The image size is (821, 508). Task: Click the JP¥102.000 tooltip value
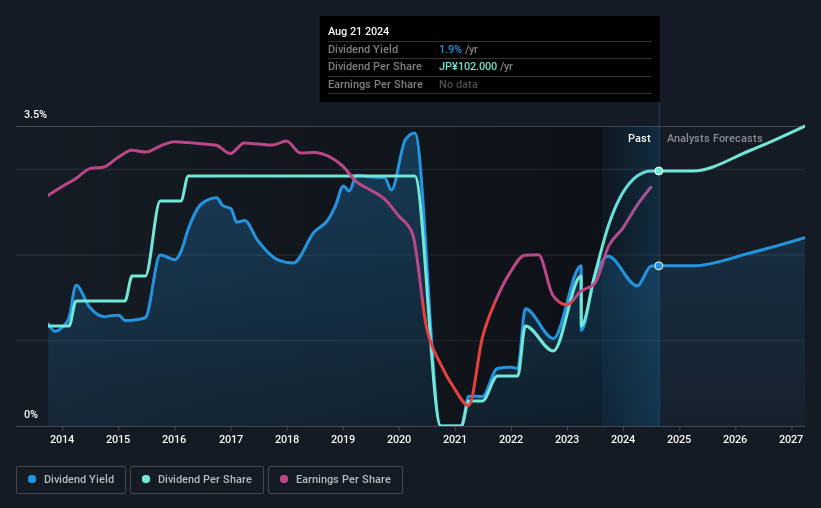(x=468, y=67)
